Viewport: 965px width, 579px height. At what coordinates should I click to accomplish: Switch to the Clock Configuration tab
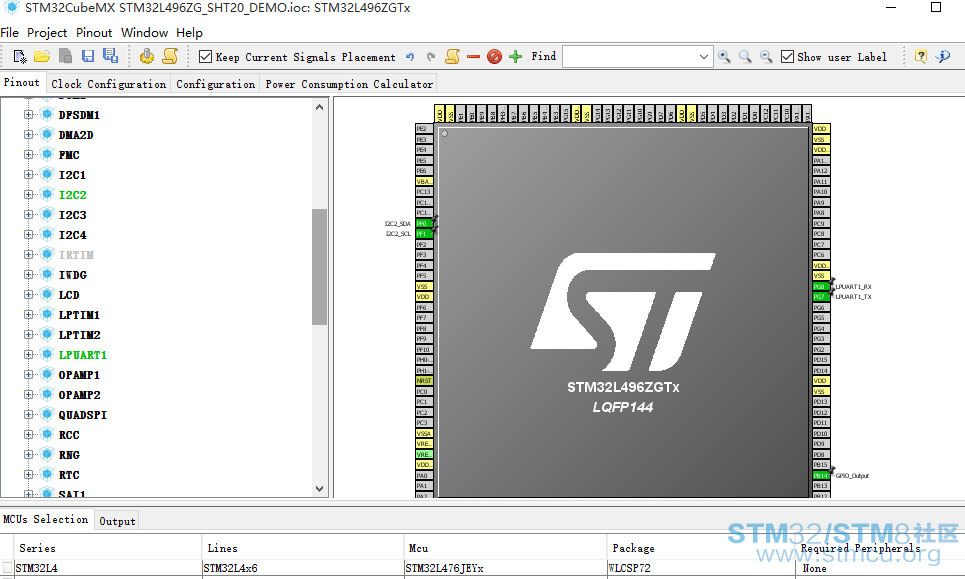pyautogui.click(x=108, y=84)
